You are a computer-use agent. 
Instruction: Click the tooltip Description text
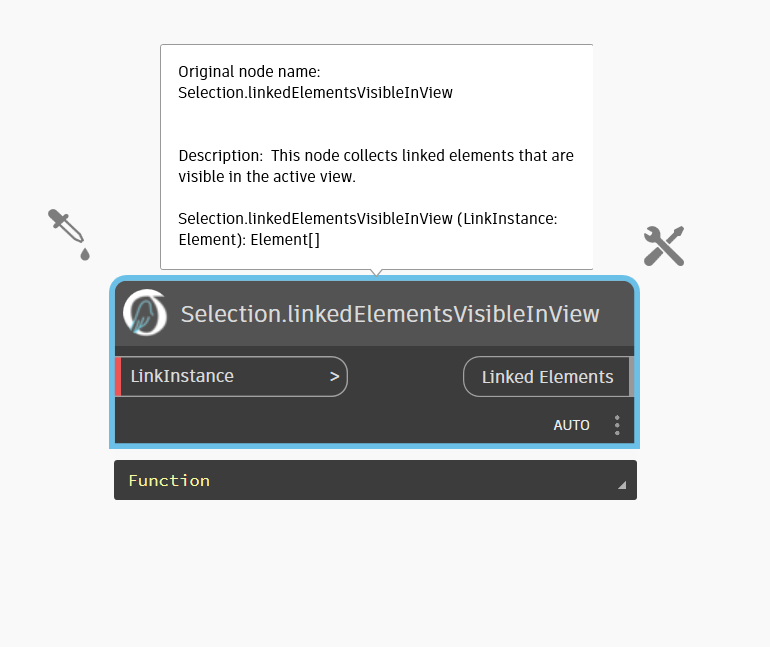point(376,166)
